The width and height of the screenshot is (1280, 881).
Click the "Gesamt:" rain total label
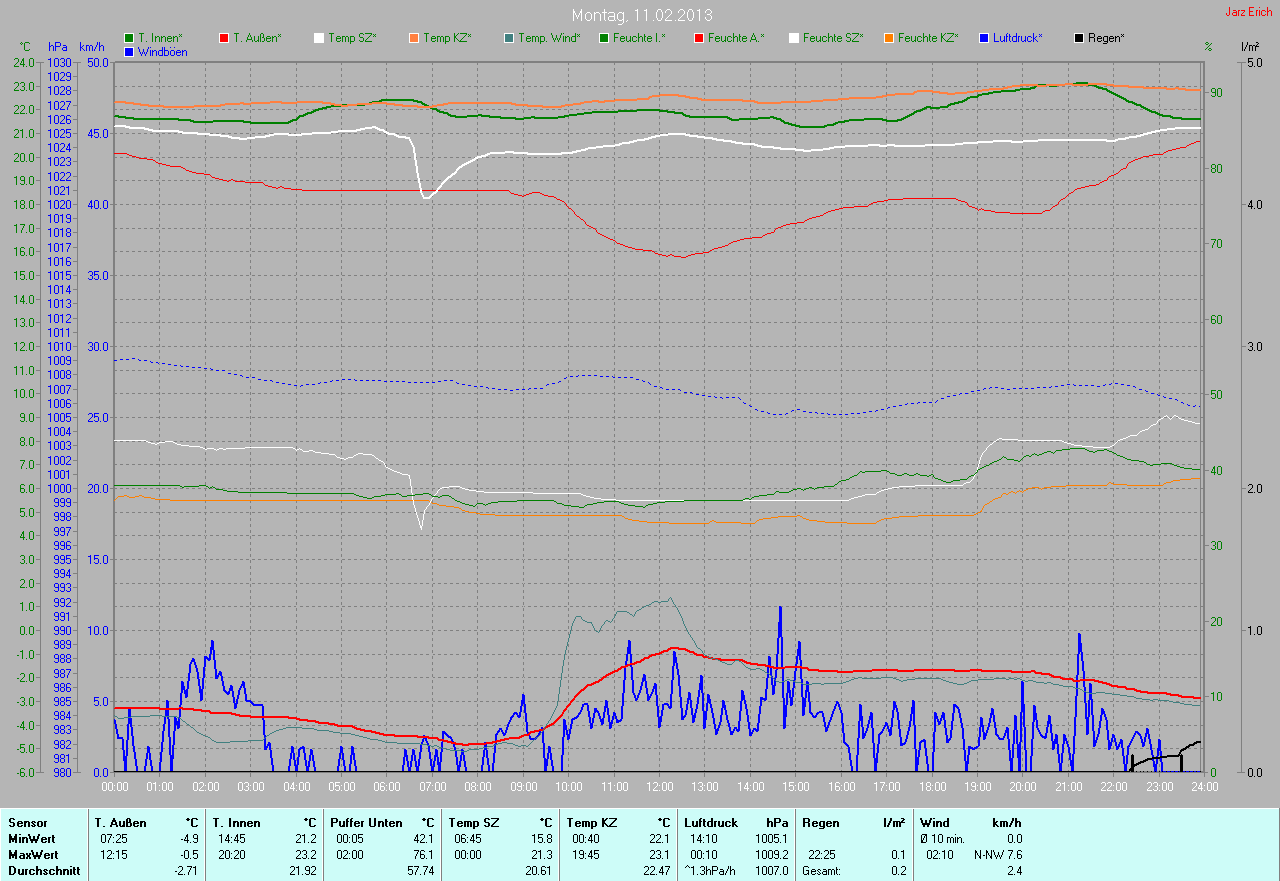[821, 871]
